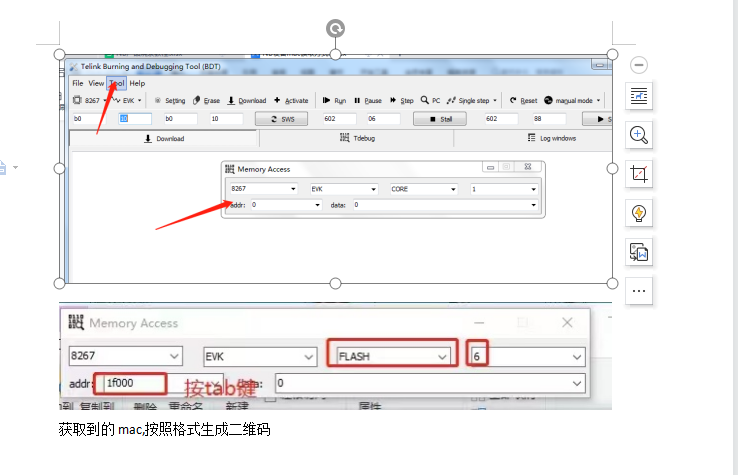
Task: Click the lightbulb suggestion icon
Action: 639,212
